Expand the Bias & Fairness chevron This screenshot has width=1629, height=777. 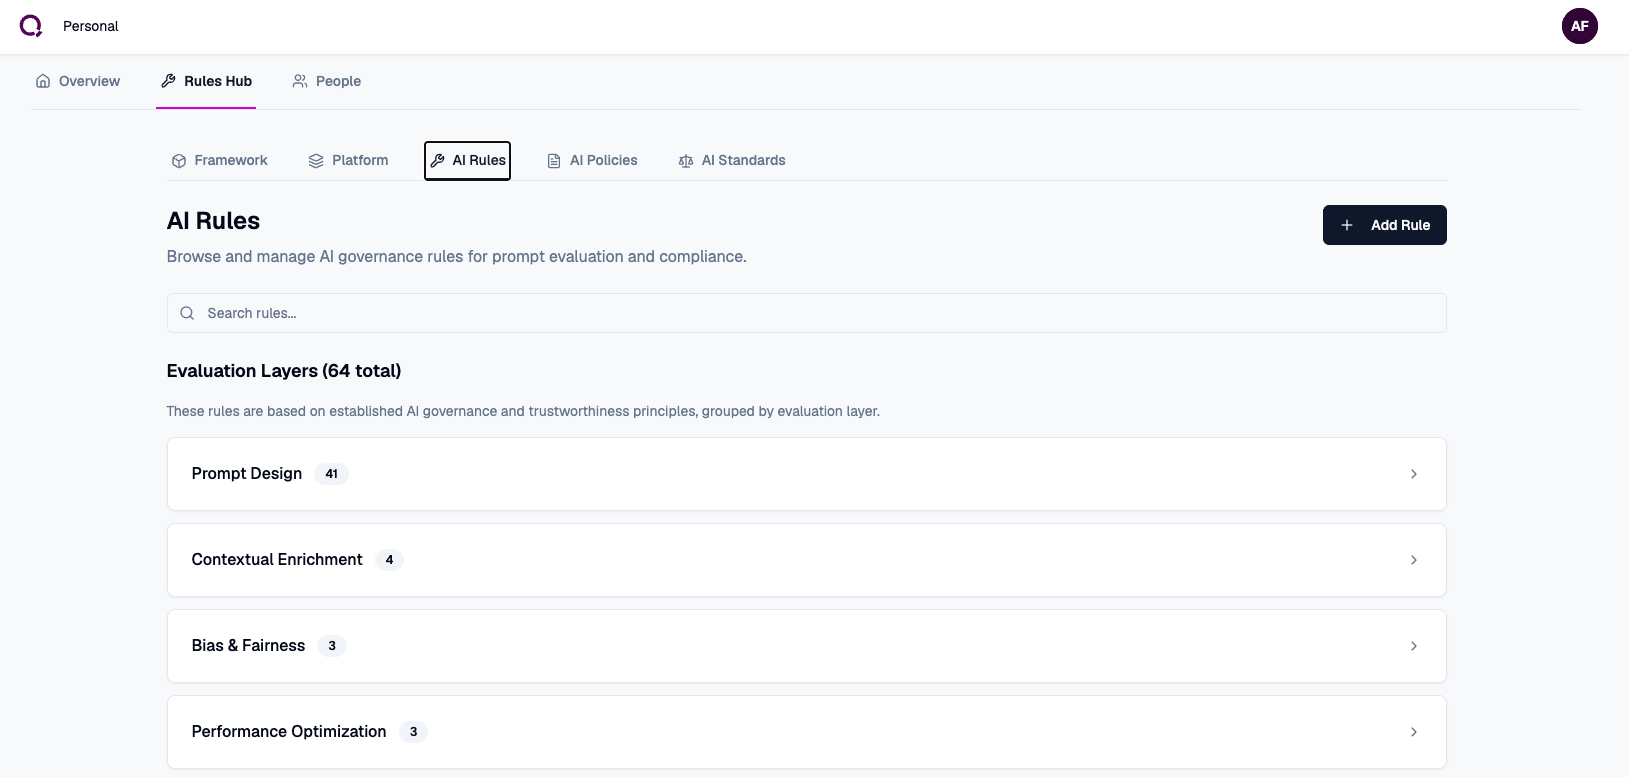[x=1413, y=646]
